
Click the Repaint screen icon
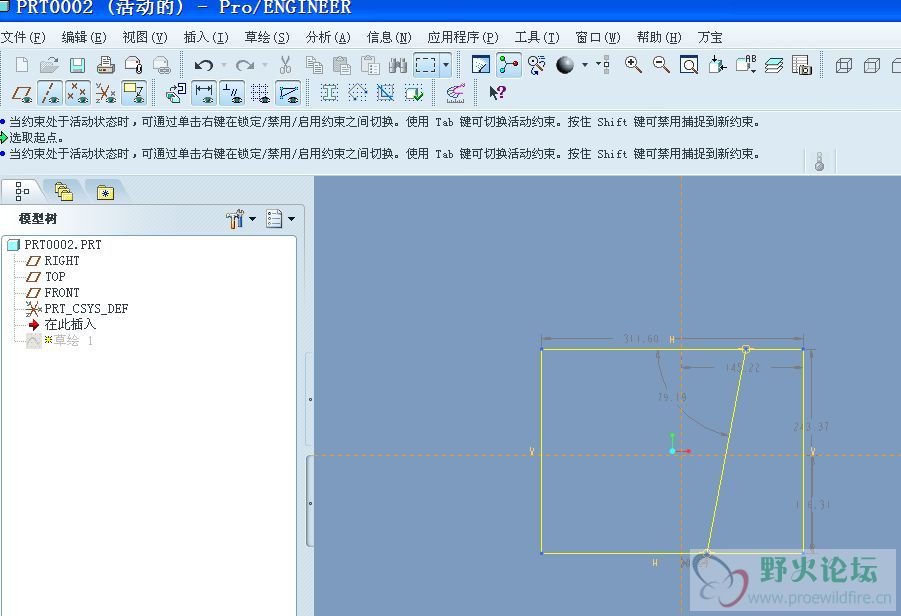pos(480,64)
